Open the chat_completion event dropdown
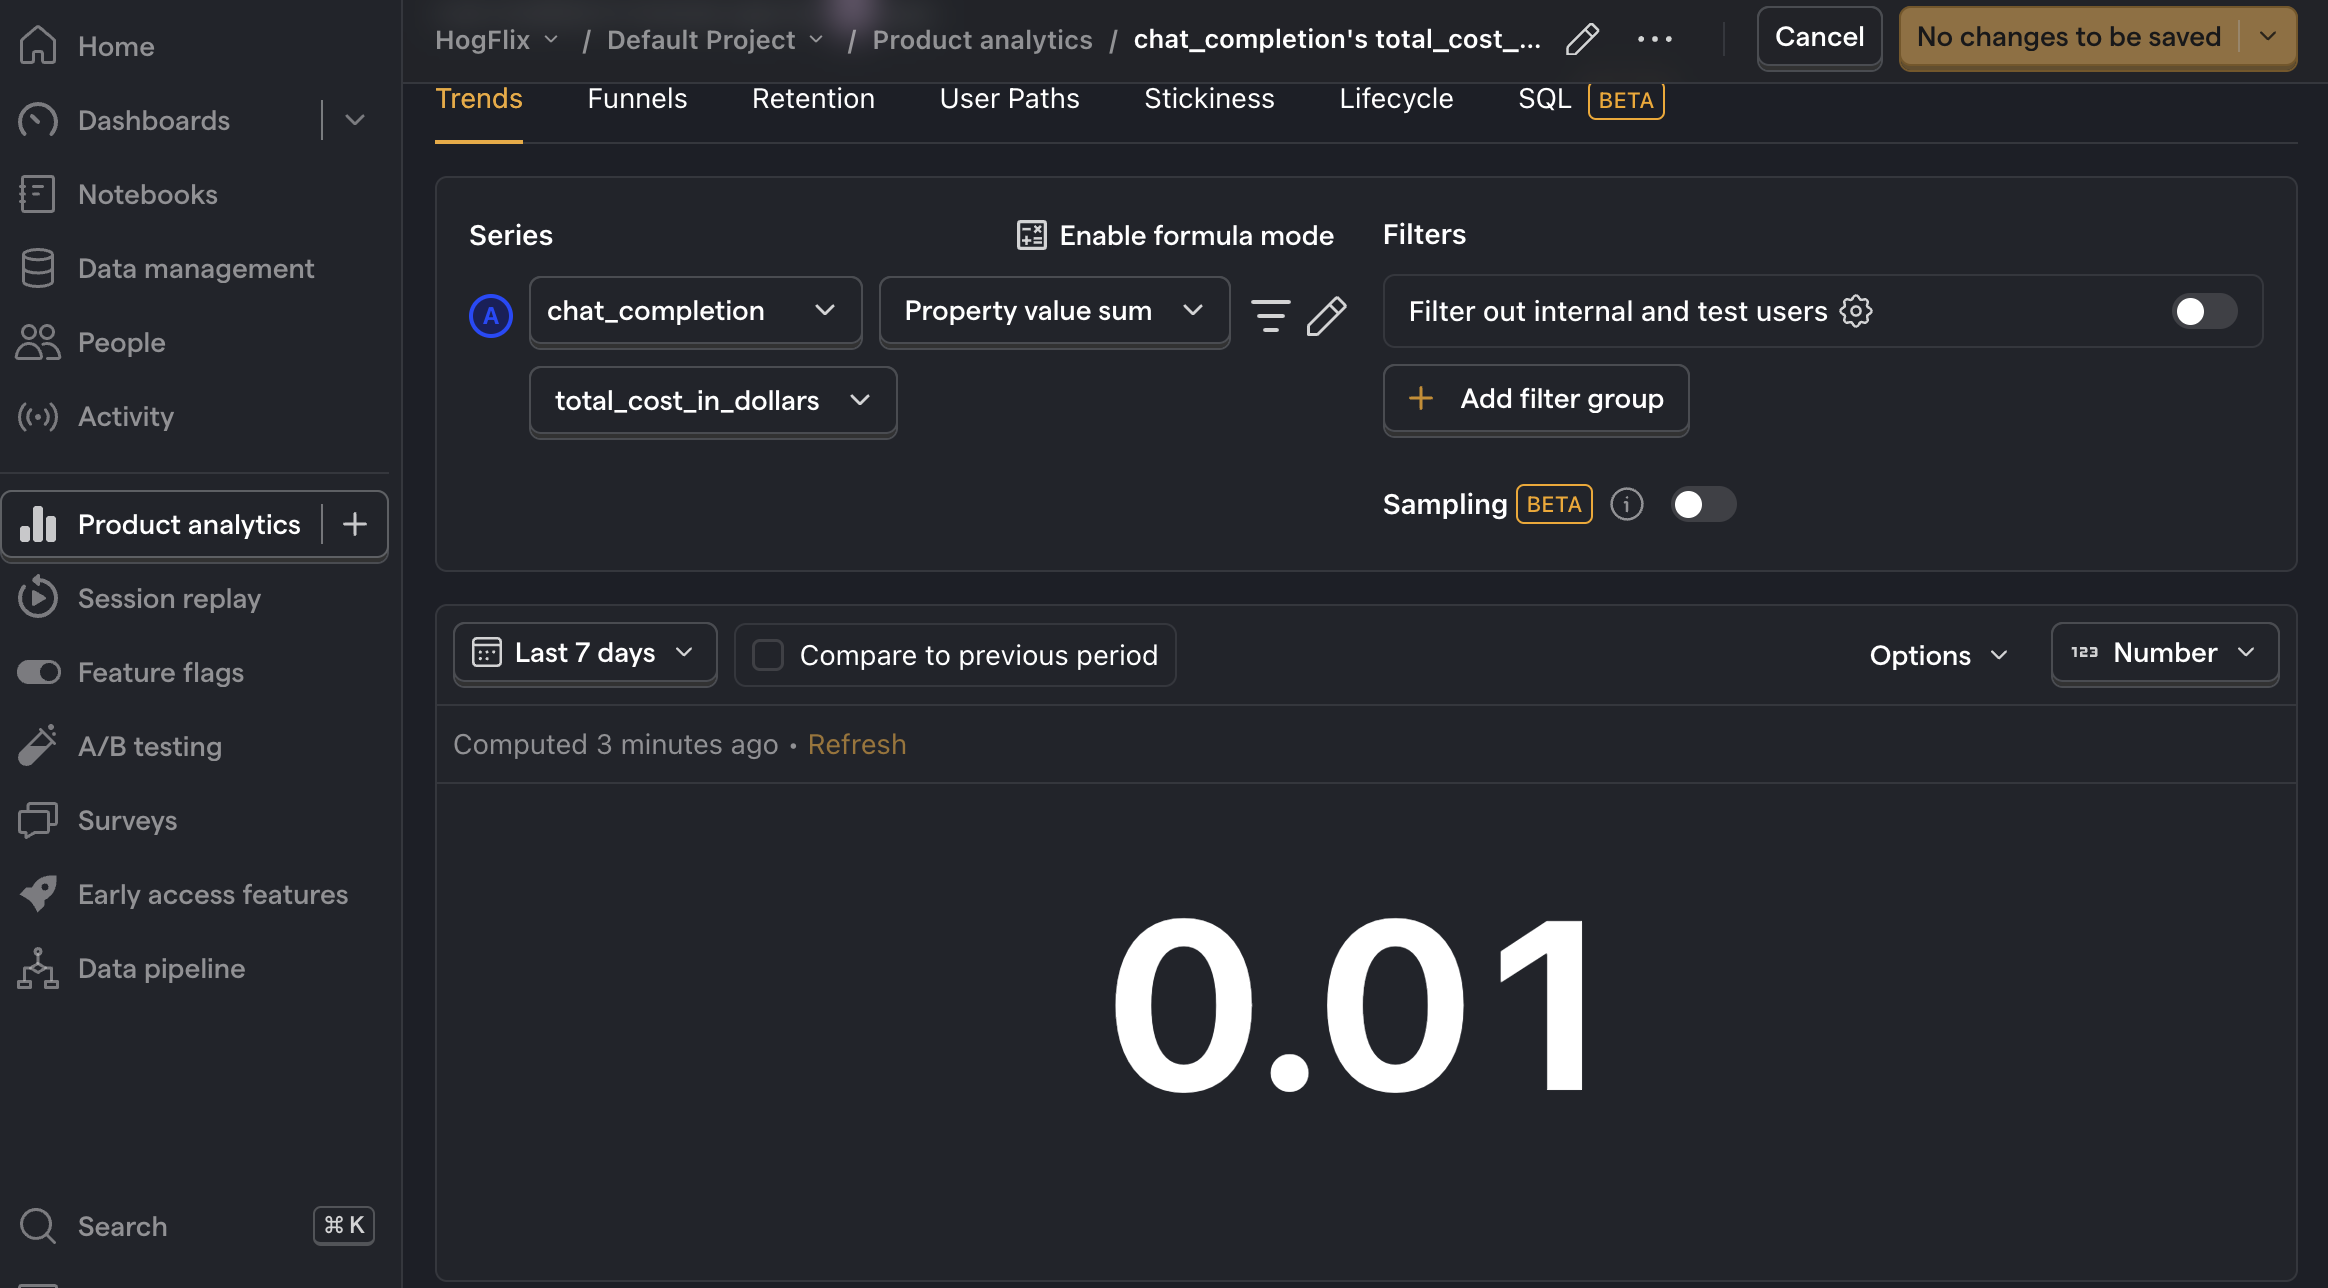2328x1288 pixels. point(695,311)
